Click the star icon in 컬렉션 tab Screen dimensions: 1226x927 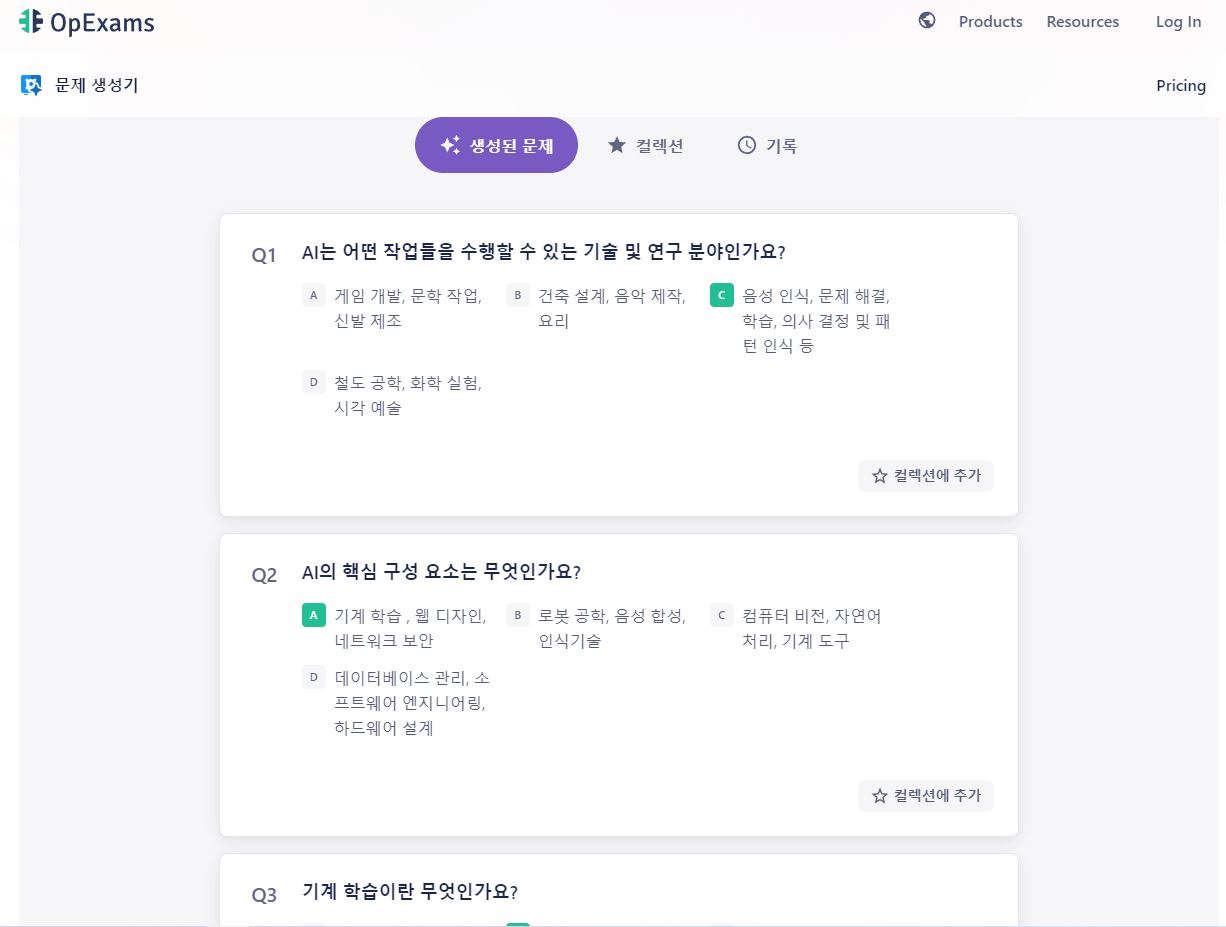coord(617,145)
